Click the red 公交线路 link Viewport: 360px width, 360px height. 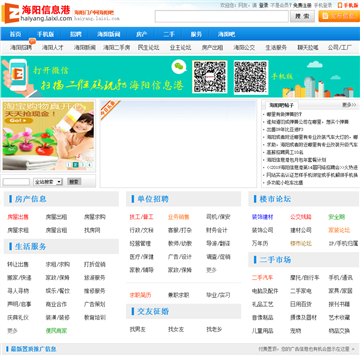pos(301,217)
